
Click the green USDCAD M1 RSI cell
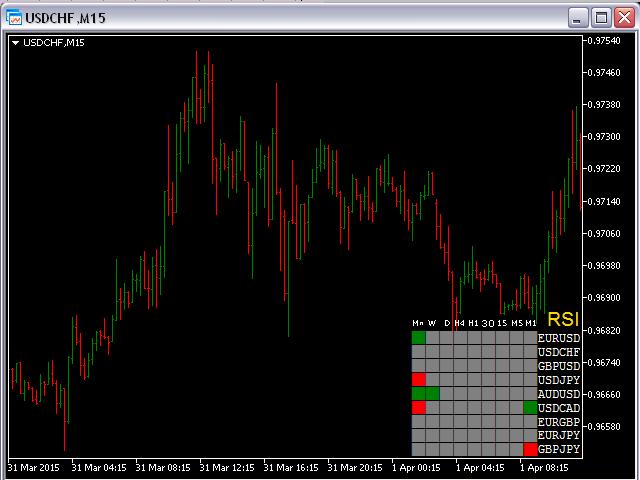pos(530,408)
